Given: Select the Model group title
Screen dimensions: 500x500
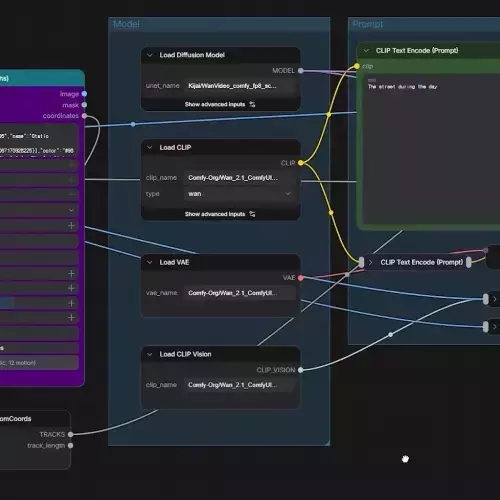Looking at the screenshot, I should point(126,24).
